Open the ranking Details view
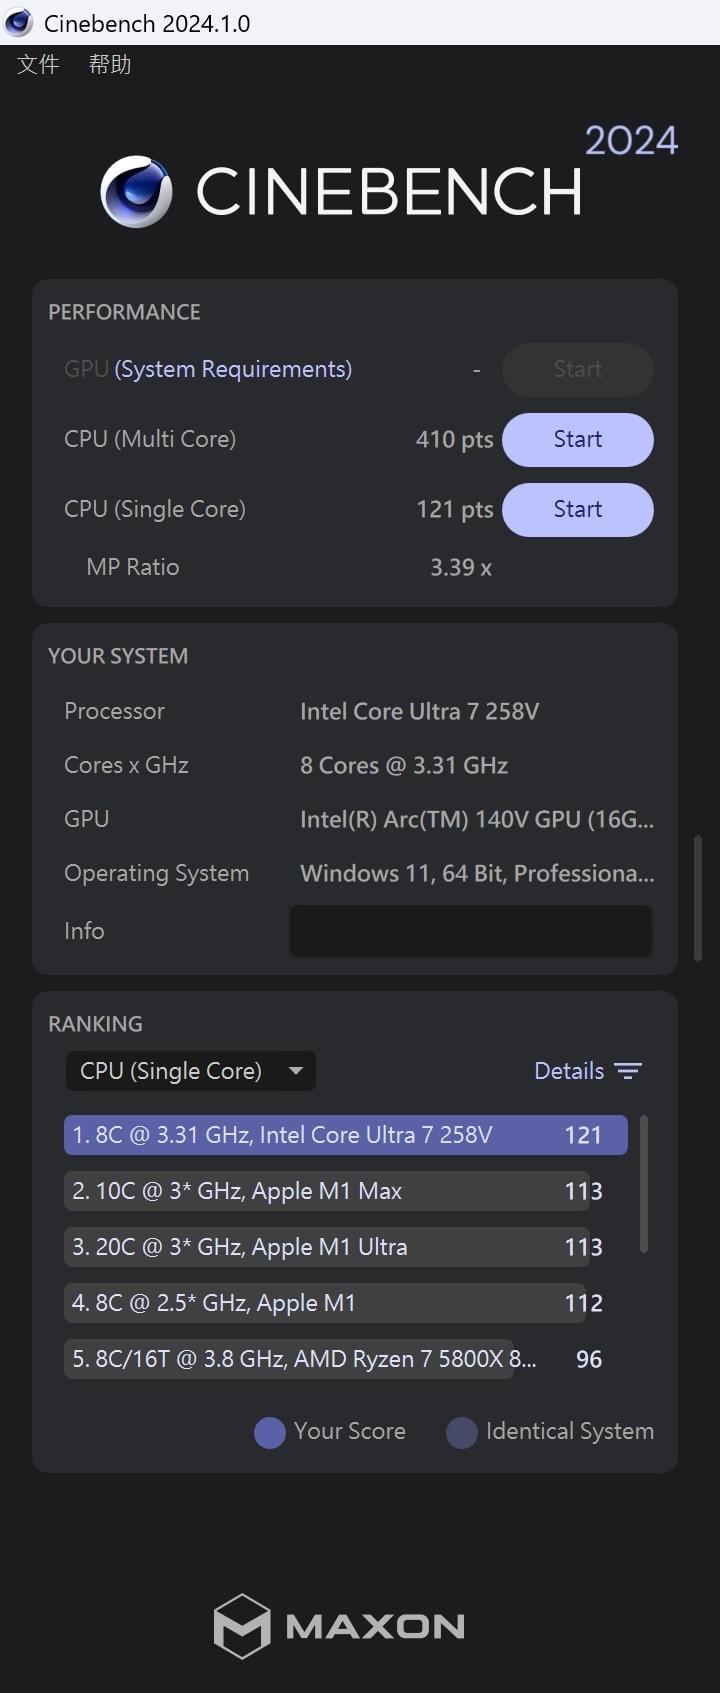Viewport: 720px width, 1693px height. 569,1071
